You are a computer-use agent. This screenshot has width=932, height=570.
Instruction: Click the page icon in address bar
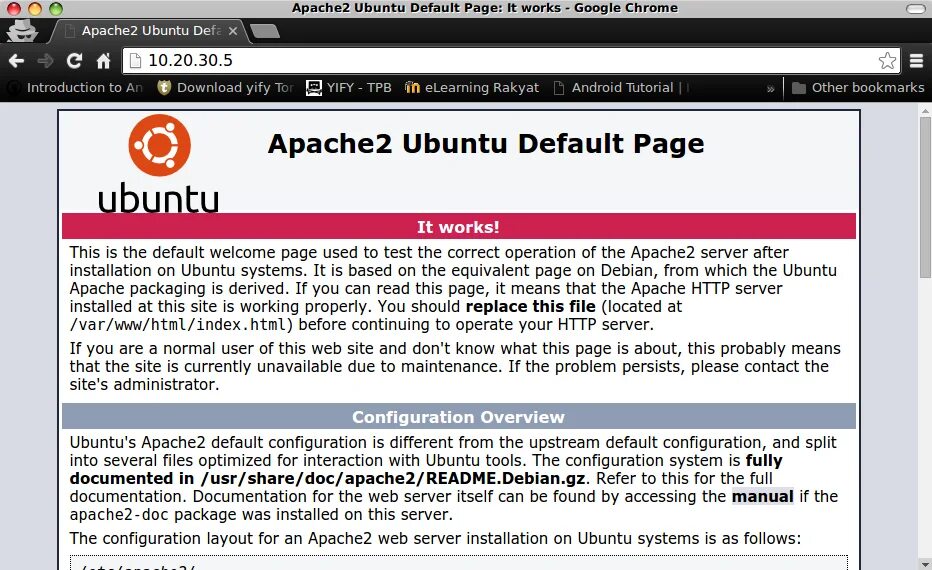[136, 61]
